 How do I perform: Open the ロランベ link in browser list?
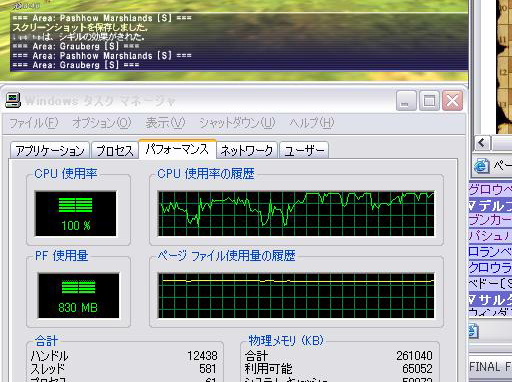(490, 252)
